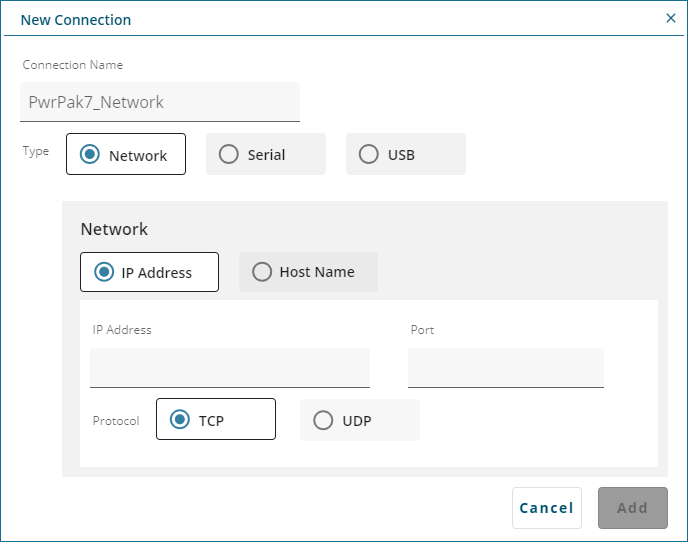
Task: Select the IP Address radio option
Action: point(149,272)
